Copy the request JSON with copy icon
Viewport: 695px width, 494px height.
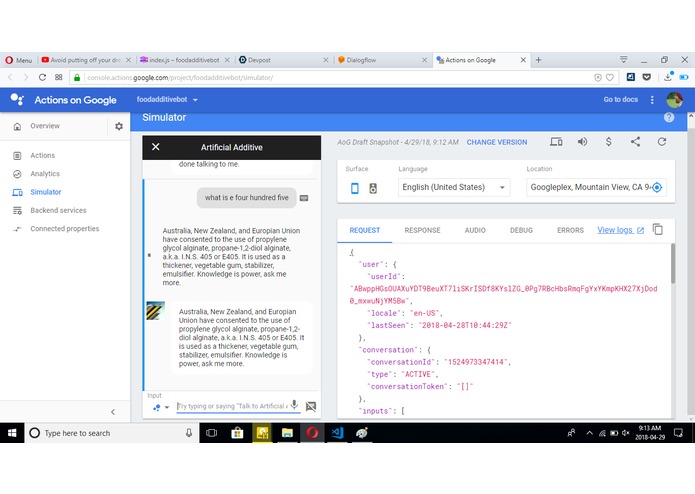[658, 229]
